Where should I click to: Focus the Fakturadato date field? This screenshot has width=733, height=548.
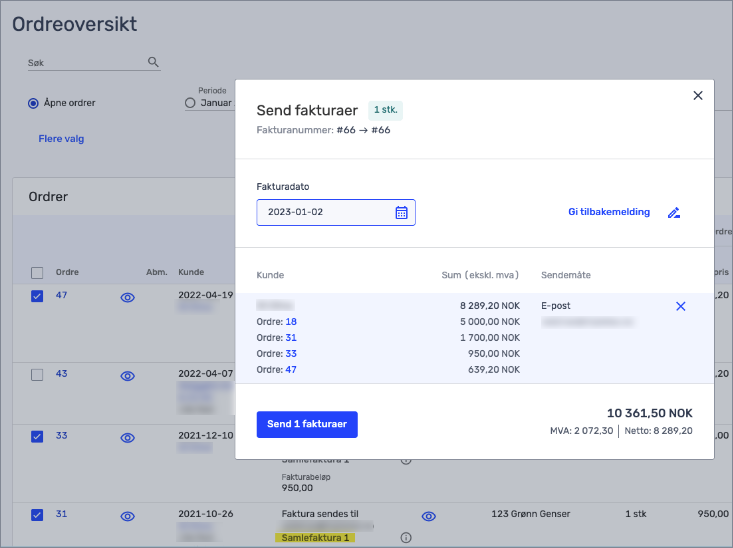(x=336, y=212)
